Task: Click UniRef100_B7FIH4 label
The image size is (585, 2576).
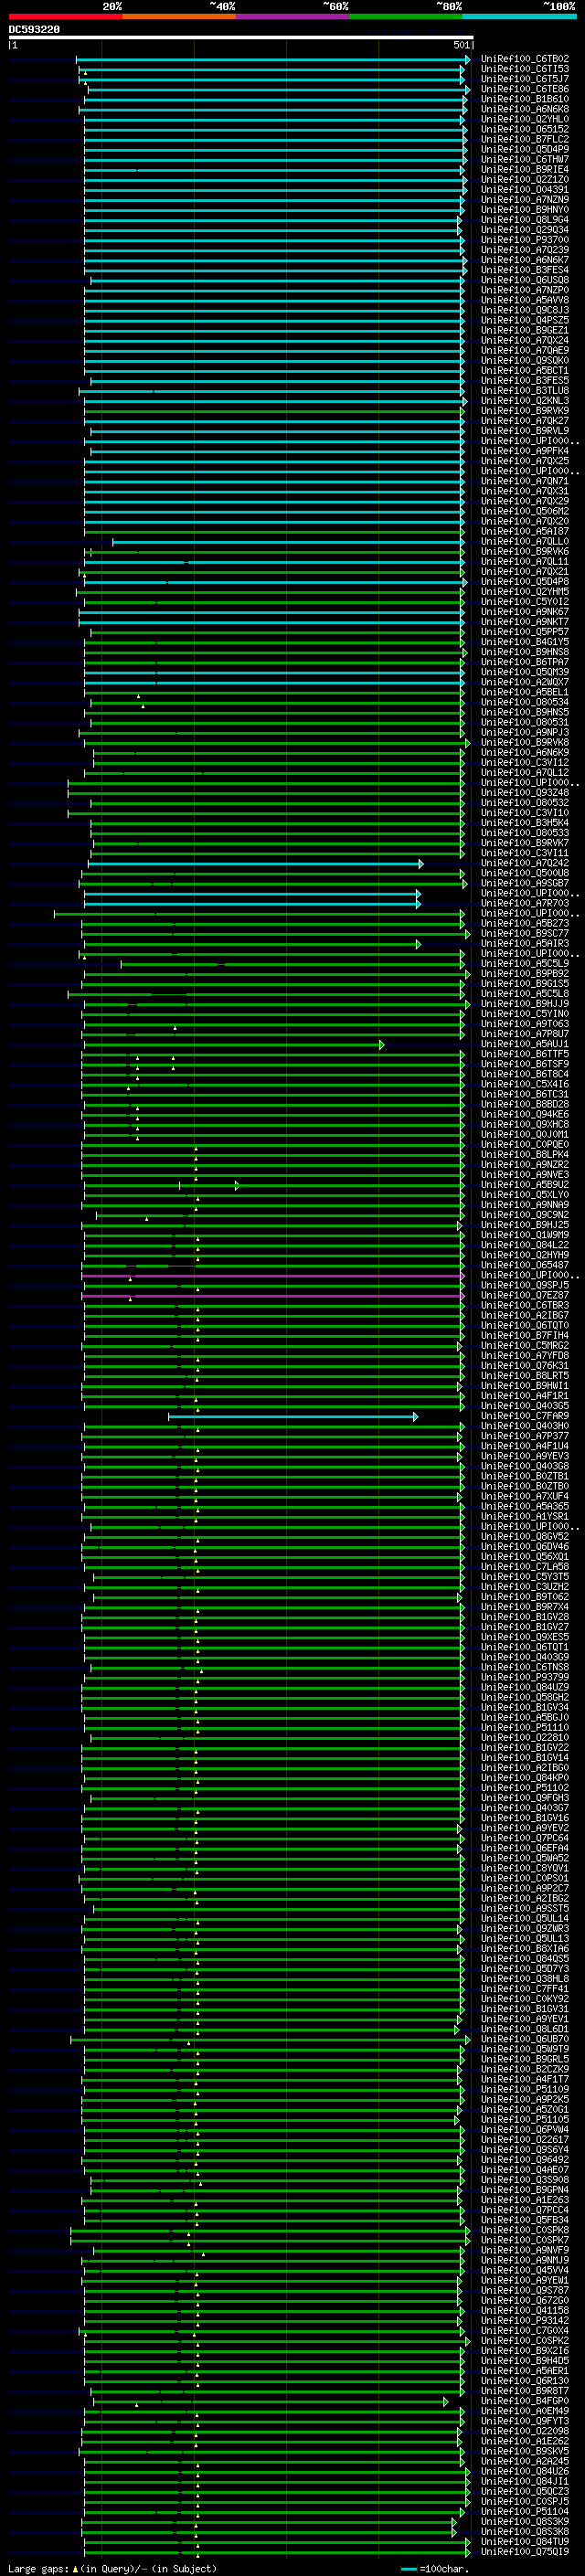Action: (x=525, y=1335)
